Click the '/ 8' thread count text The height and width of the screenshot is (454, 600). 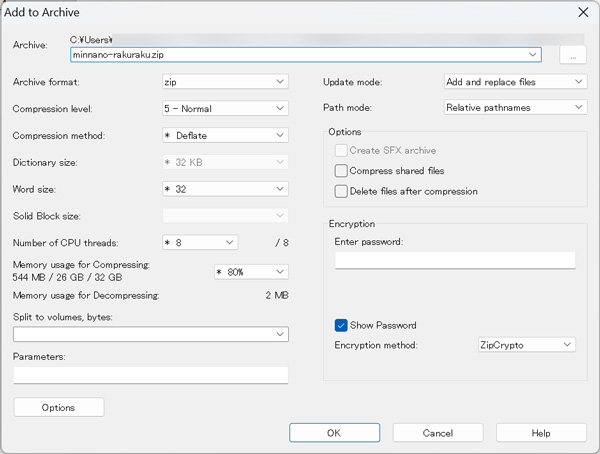pyautogui.click(x=282, y=242)
